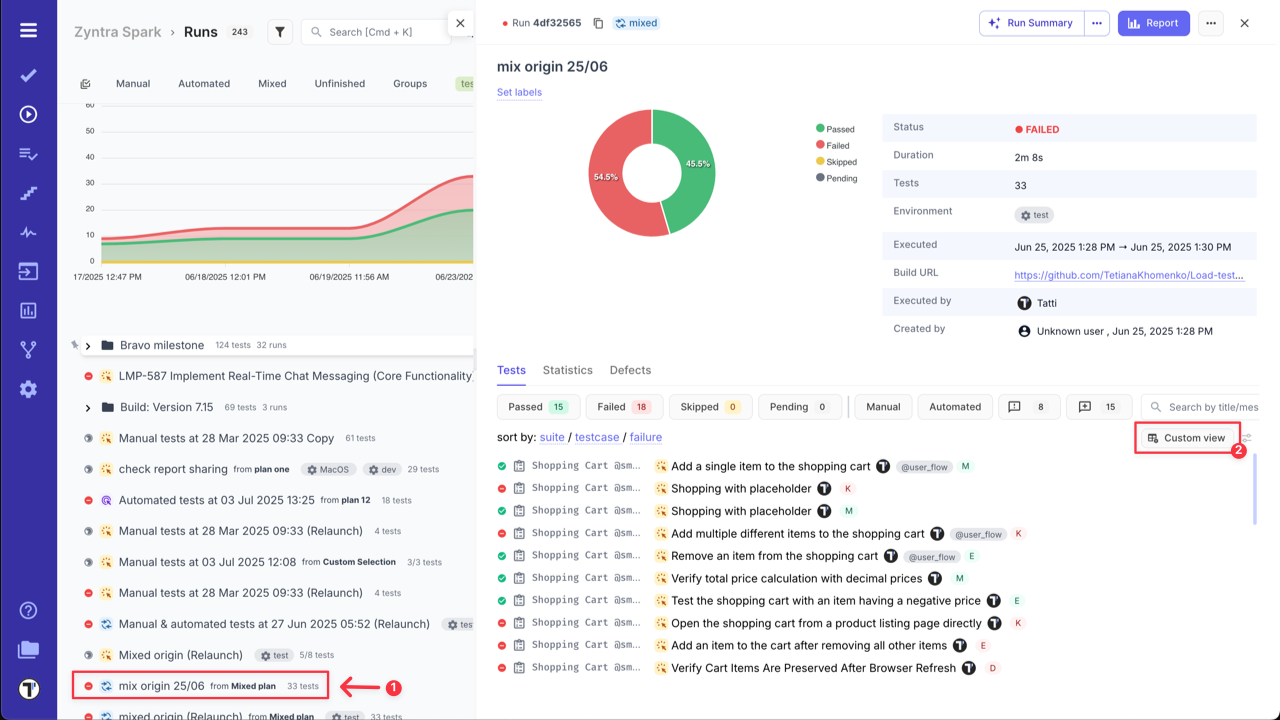Click the Help question-mark icon in the sidebar
This screenshot has height=720, width=1280.
[28, 609]
